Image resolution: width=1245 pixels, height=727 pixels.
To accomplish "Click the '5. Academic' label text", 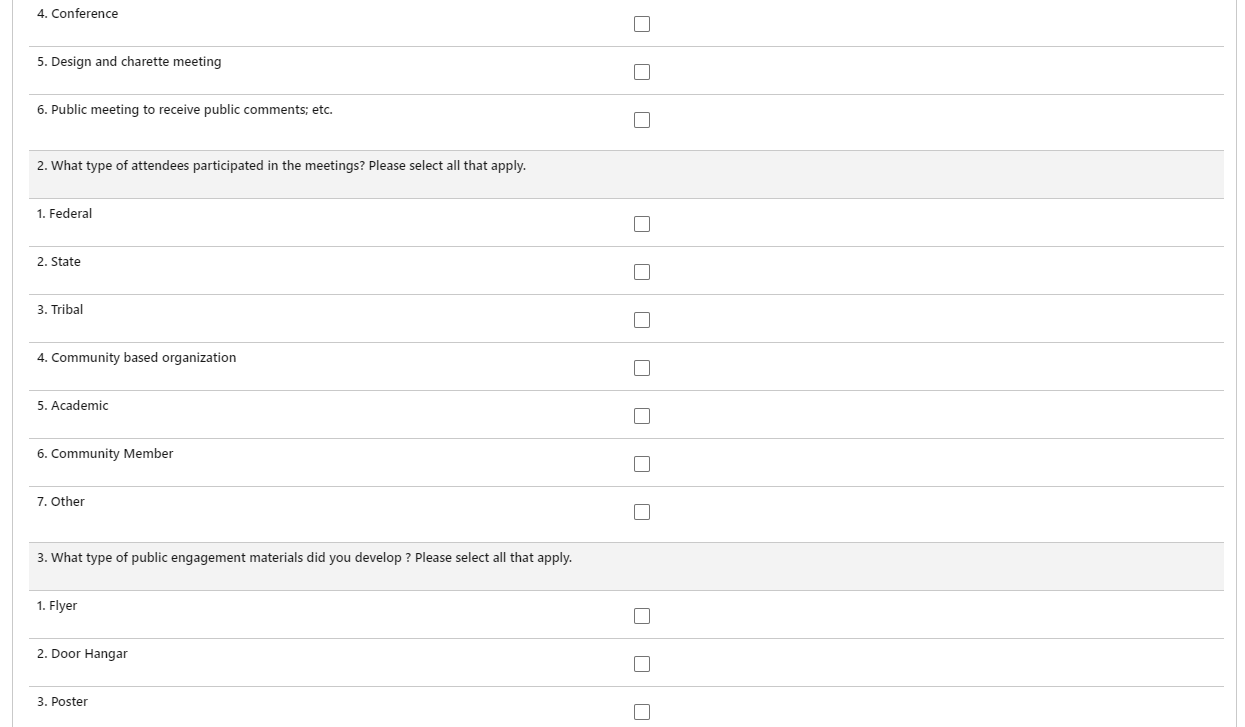I will click(x=72, y=406).
